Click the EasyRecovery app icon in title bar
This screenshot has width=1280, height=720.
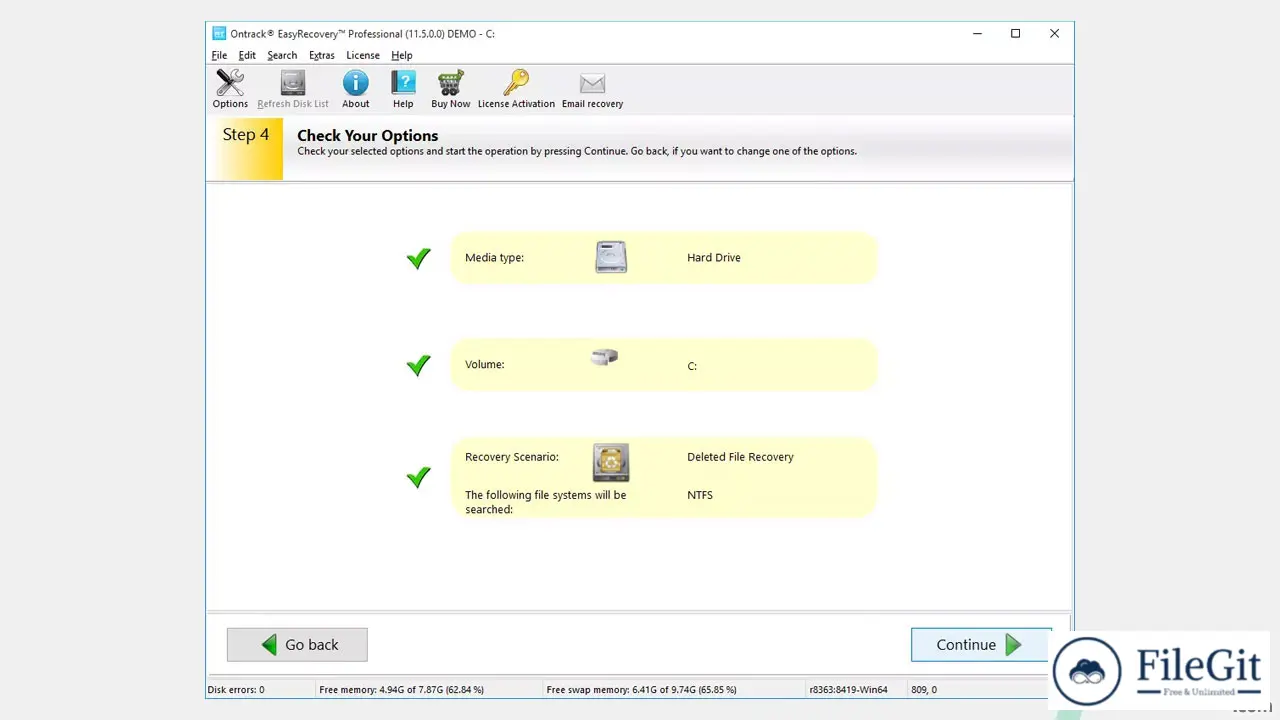tap(219, 33)
